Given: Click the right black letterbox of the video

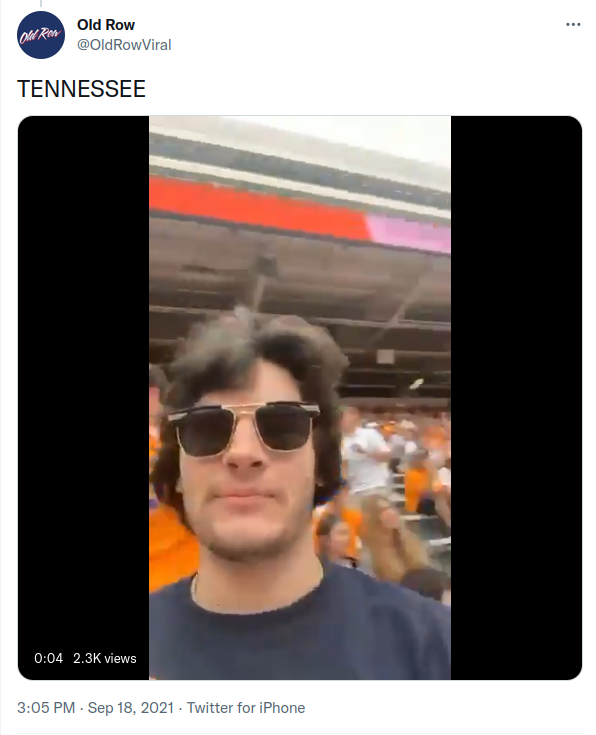Looking at the screenshot, I should click(x=516, y=398).
